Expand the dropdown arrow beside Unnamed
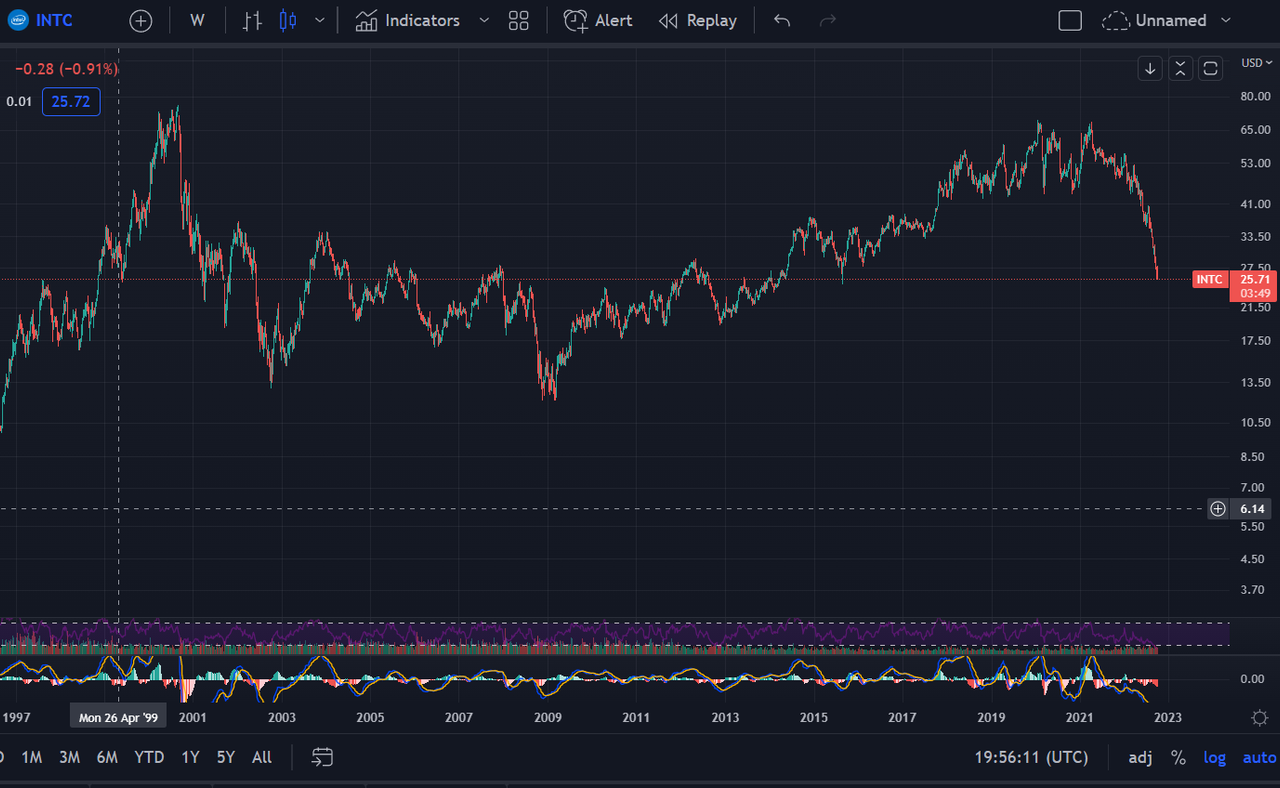The image size is (1280, 788). (1226, 20)
